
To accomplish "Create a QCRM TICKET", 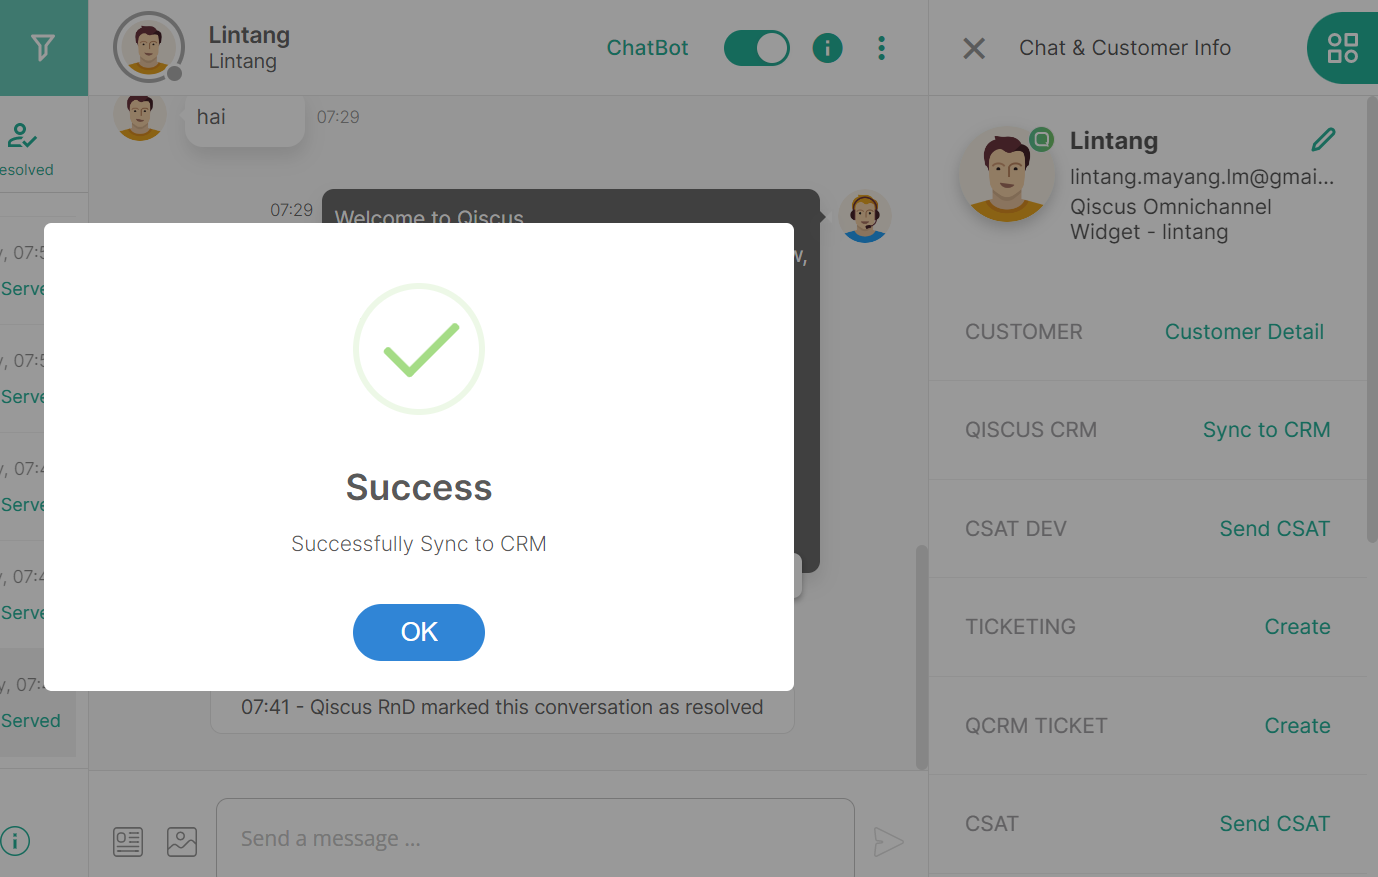I will coord(1297,726).
